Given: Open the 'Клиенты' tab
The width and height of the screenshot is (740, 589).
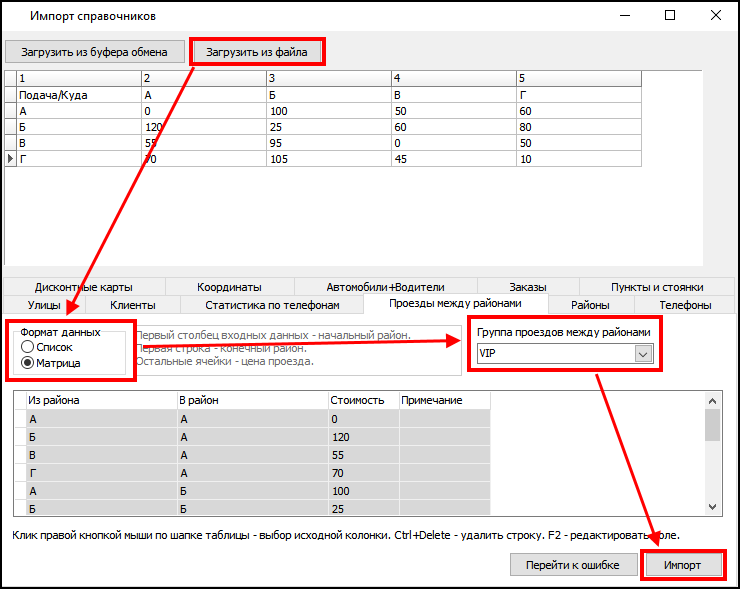Looking at the screenshot, I should click(132, 305).
